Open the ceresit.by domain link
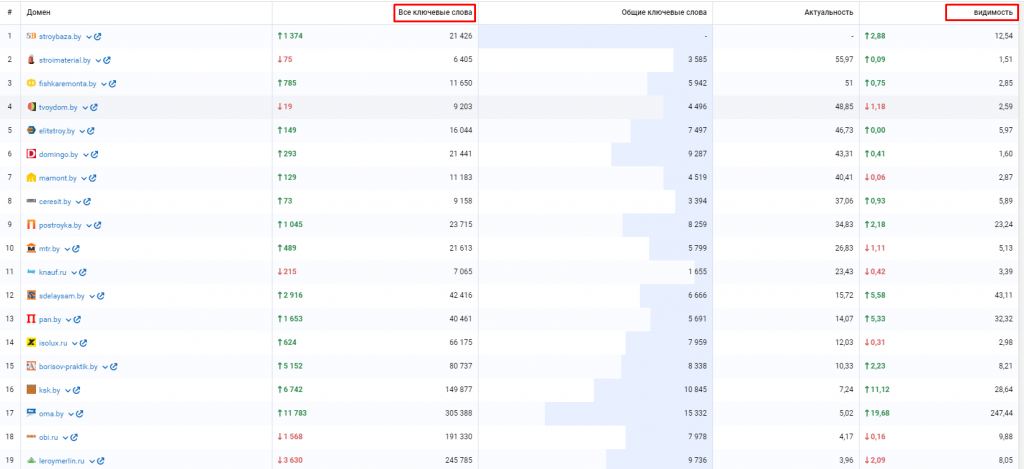Screen dimensions: 1024x469 pos(55,202)
